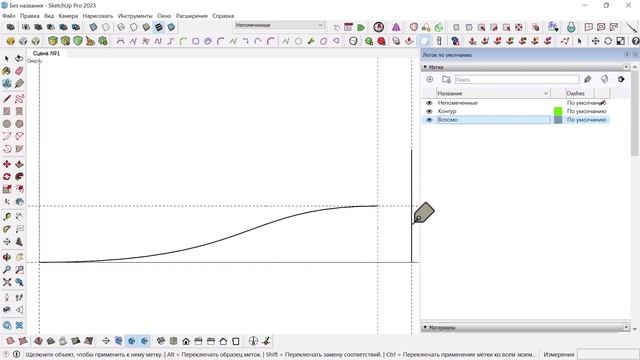Select the Tape Measure tool

pyautogui.click(x=7, y=217)
